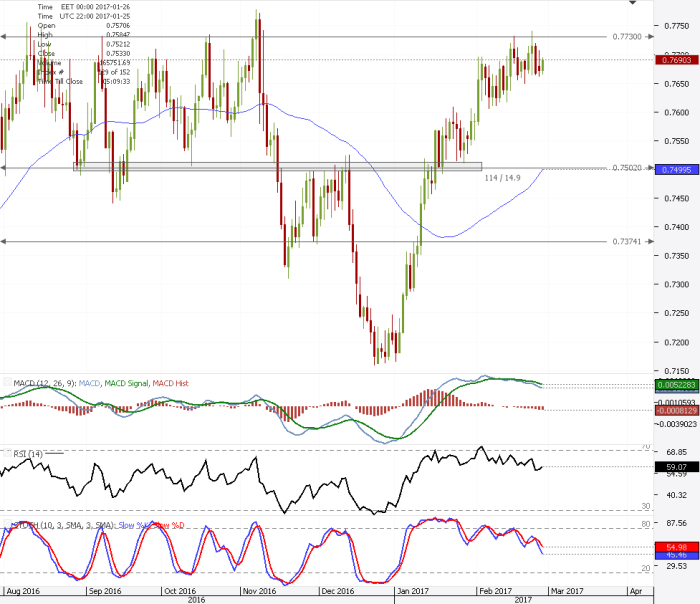Click the 0.7150 price scale label
Screen dimensions: 700x604
coord(677,371)
